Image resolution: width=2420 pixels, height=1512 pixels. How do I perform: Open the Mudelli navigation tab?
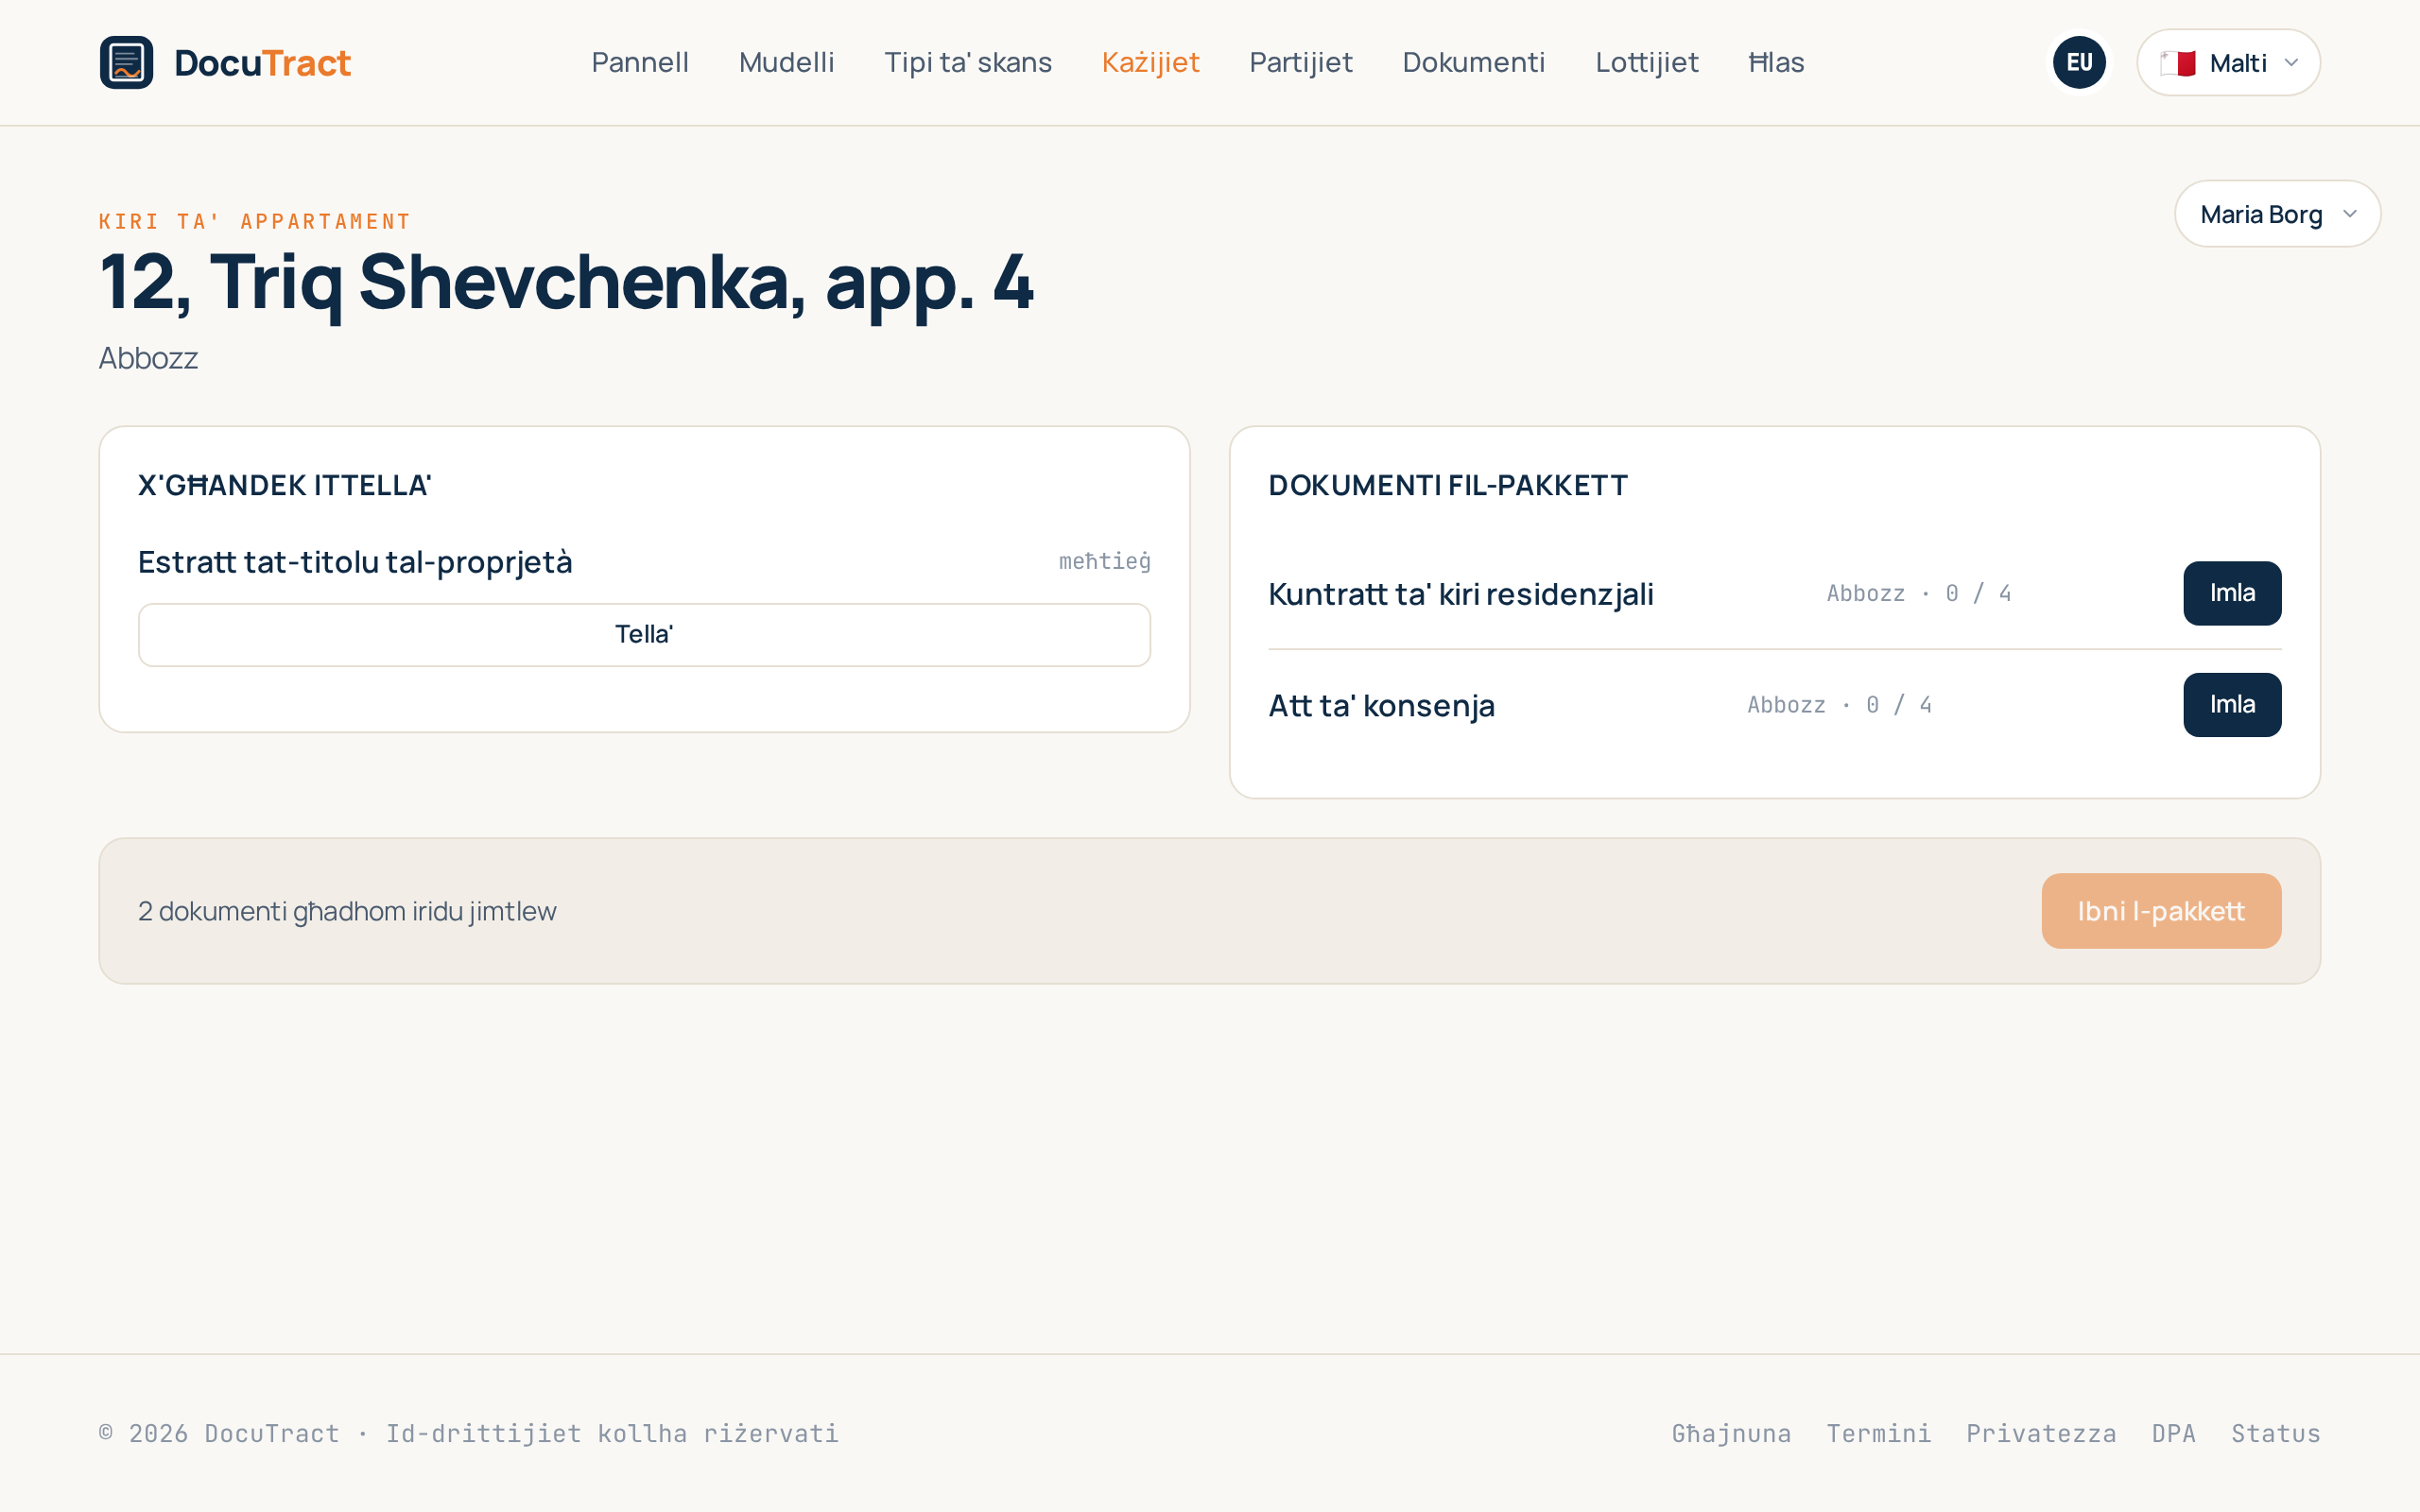click(786, 62)
